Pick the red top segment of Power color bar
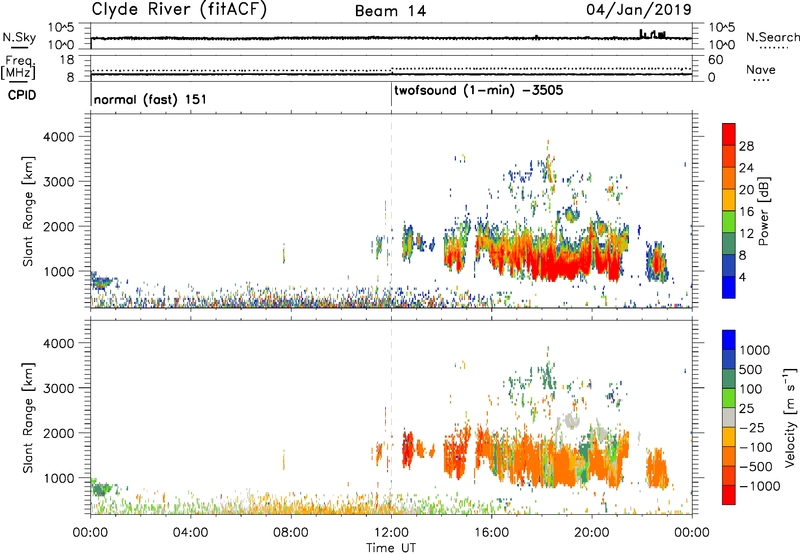 pyautogui.click(x=729, y=134)
